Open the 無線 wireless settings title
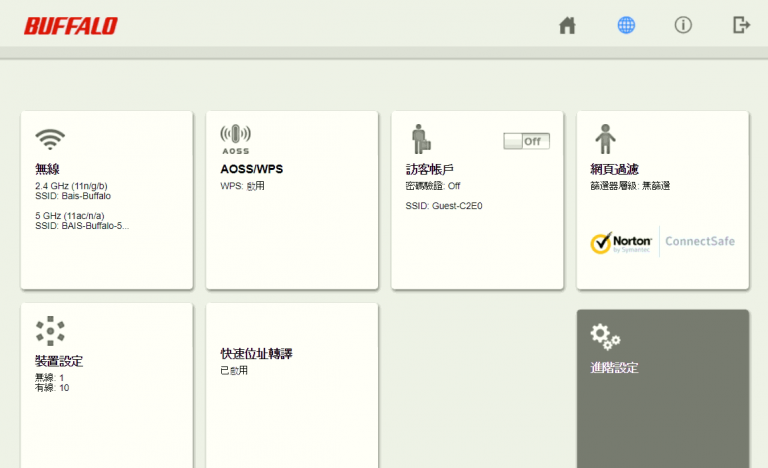This screenshot has height=468, width=768. (x=47, y=169)
